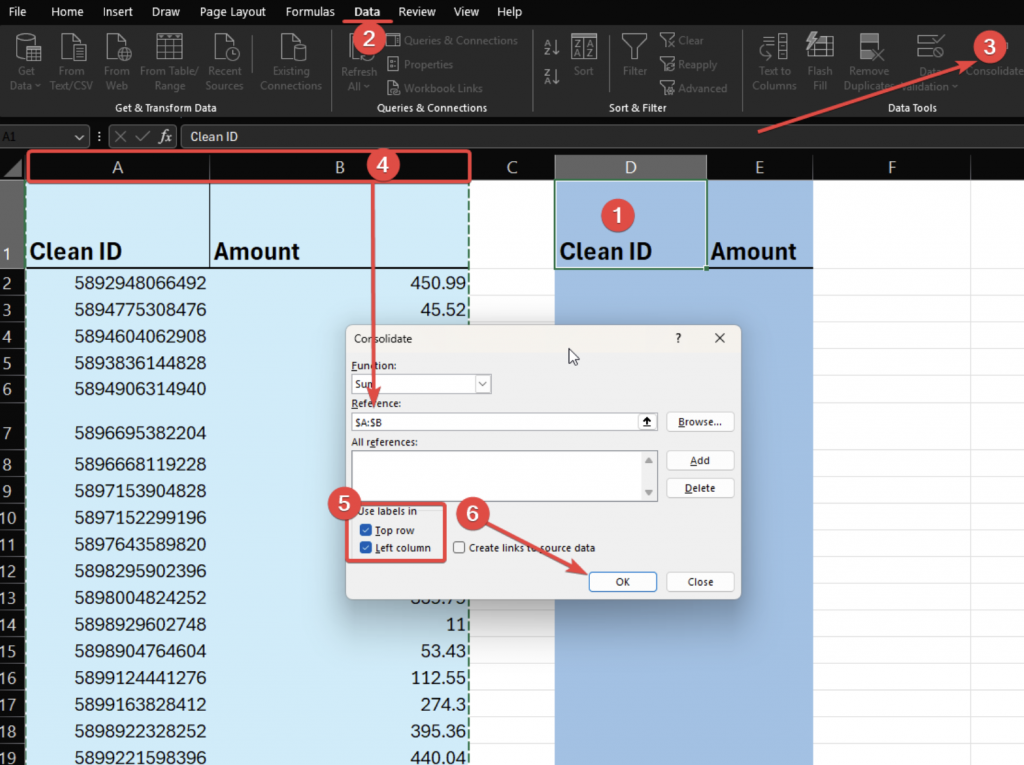Click the Remove Duplicates icon

pyautogui.click(x=869, y=47)
